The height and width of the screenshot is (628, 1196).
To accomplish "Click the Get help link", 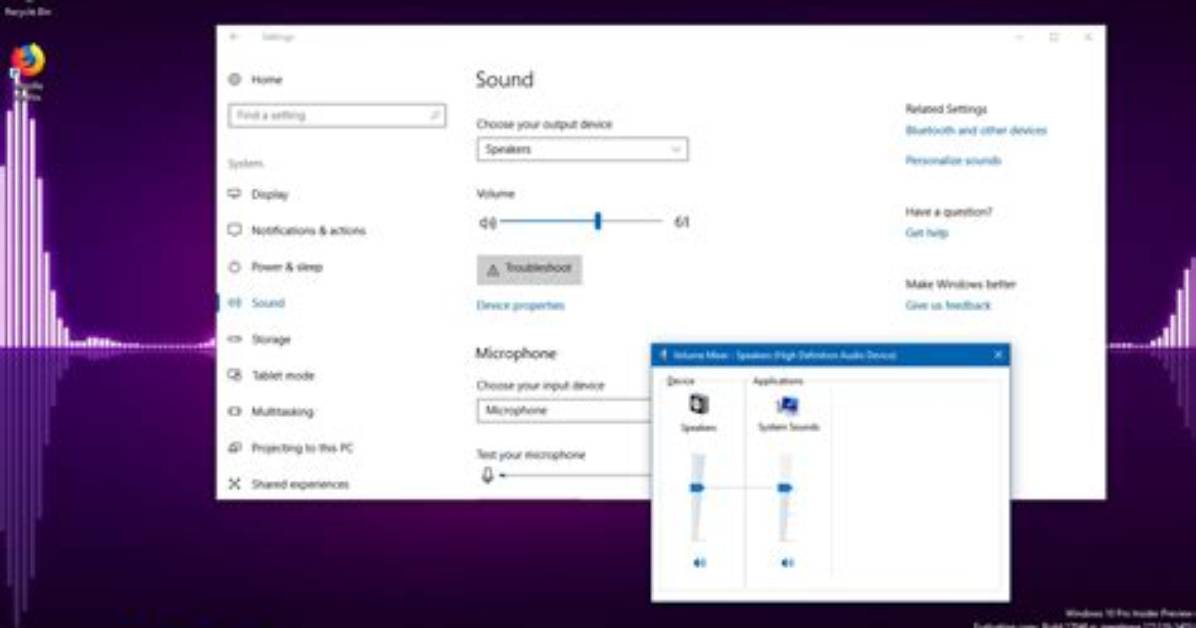I will (927, 233).
